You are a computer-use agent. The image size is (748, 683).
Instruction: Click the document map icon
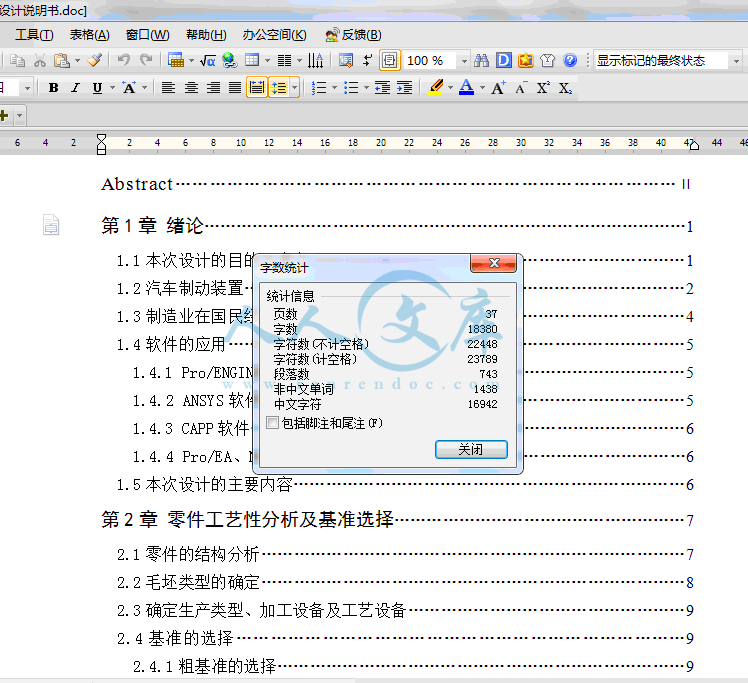coord(346,61)
